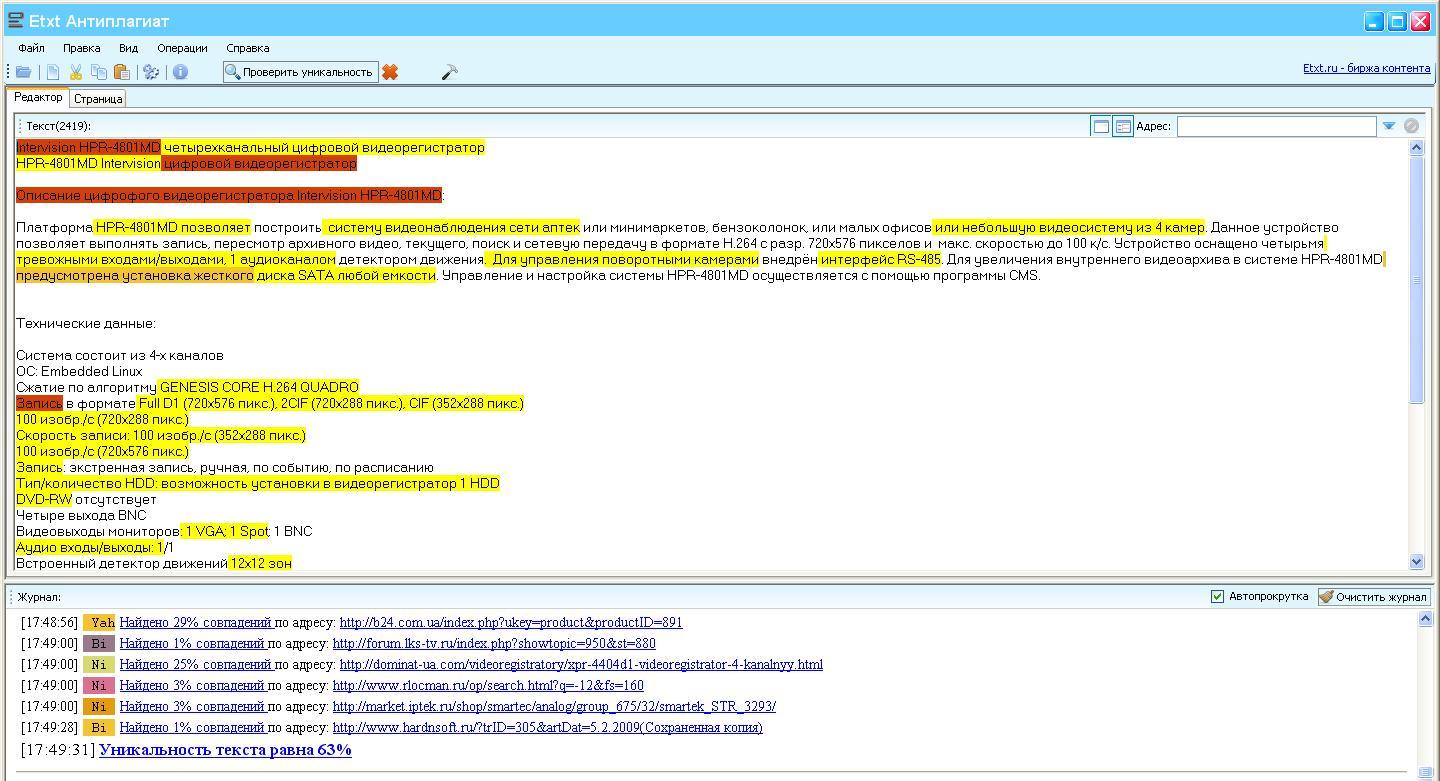
Task: Click the copy icon in toolbar
Action: [x=98, y=72]
